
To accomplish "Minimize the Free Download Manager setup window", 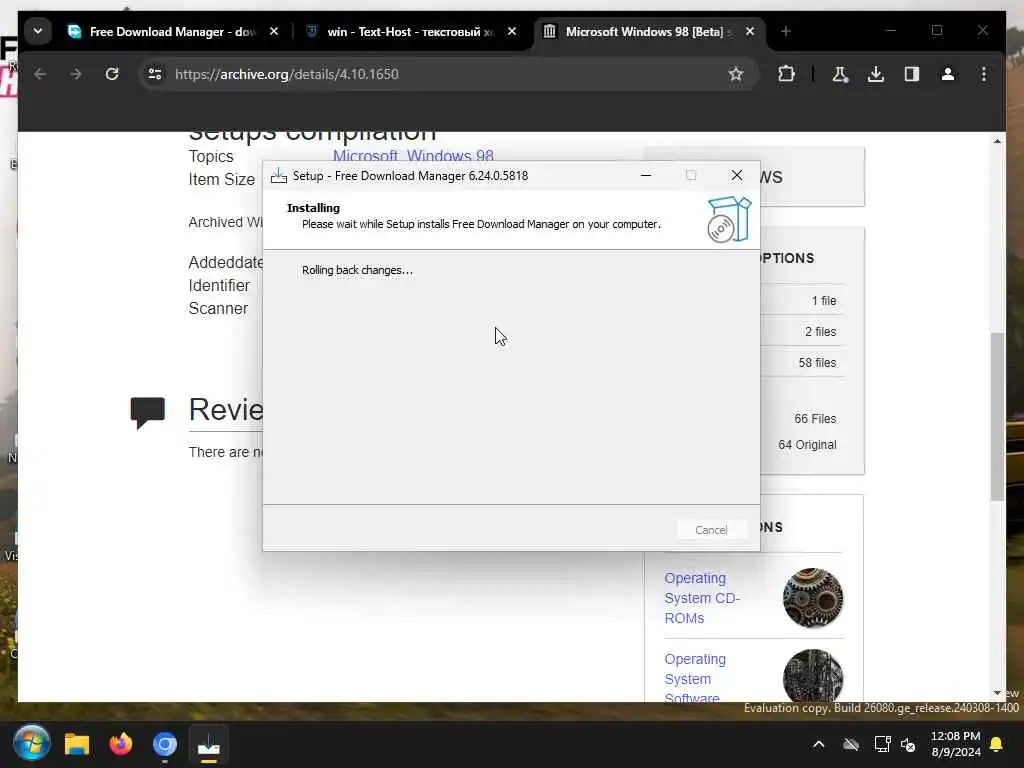I will pos(646,176).
